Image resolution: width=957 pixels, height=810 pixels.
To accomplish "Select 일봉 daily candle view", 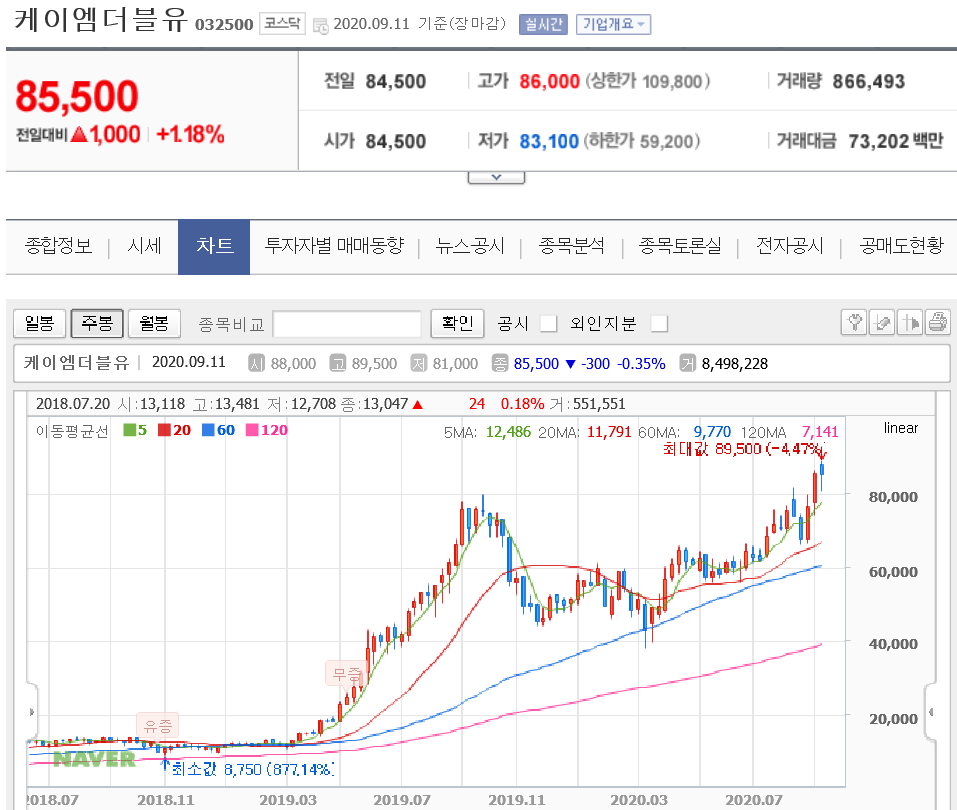I will [40, 323].
